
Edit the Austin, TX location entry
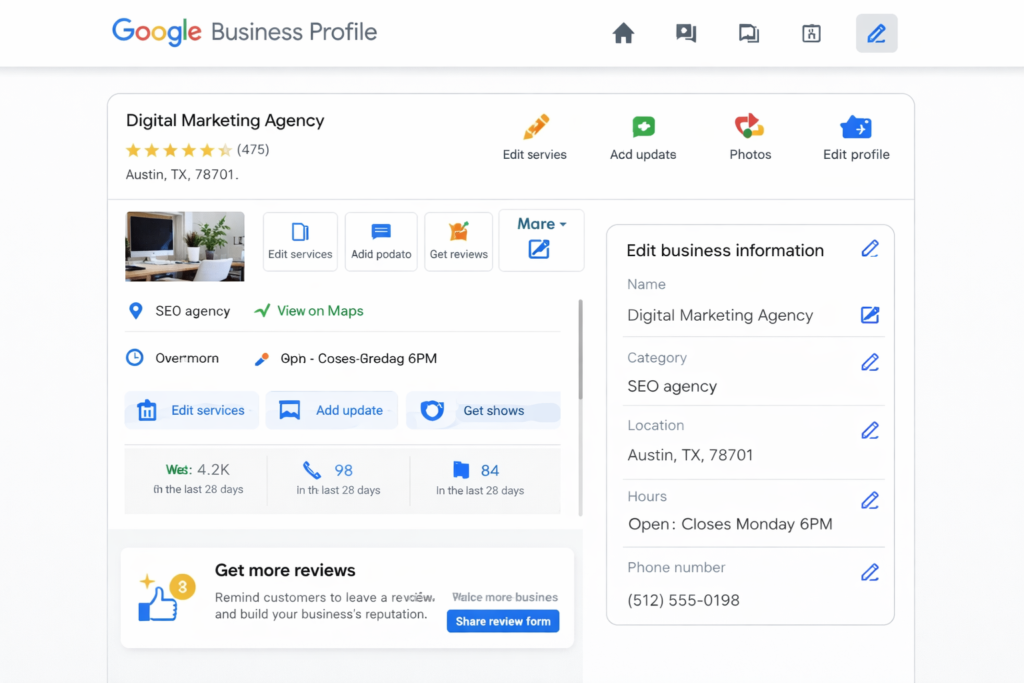[x=869, y=429]
